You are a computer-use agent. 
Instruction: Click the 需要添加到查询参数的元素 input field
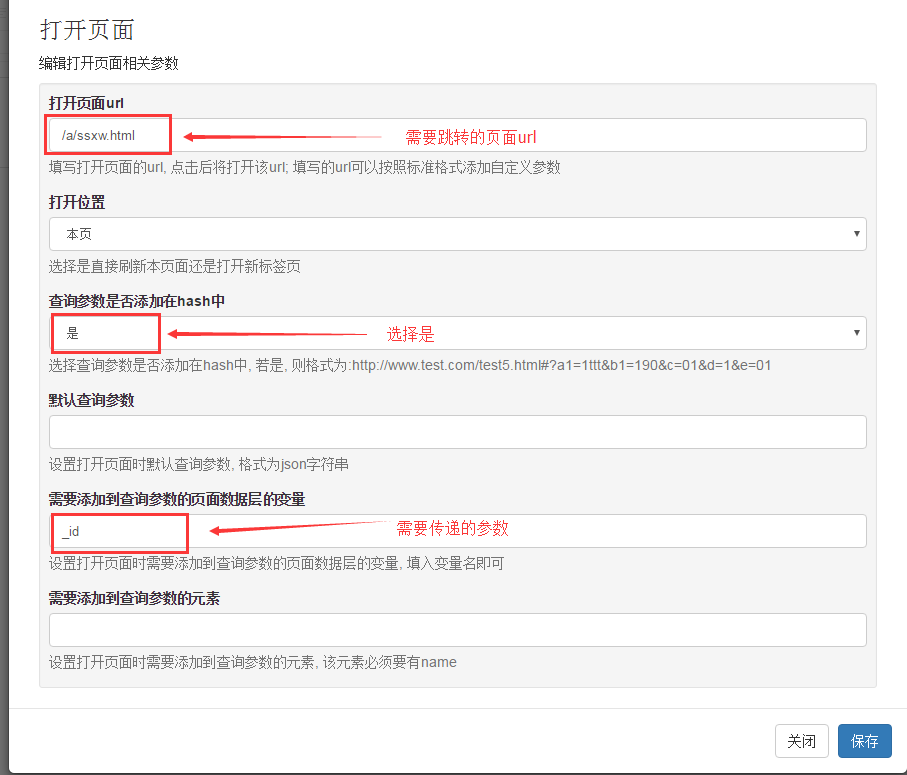click(458, 630)
